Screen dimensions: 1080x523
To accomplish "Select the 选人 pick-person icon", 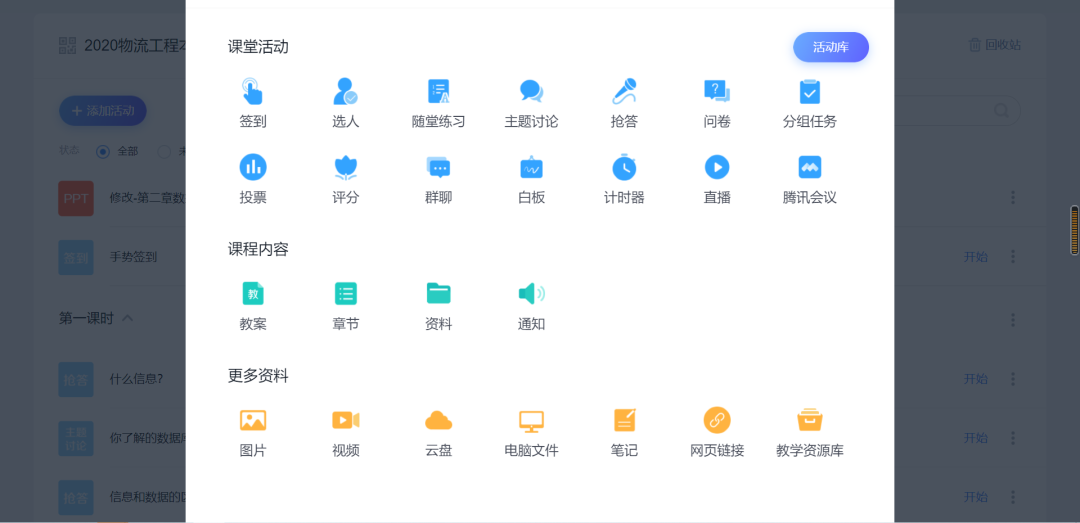I will coord(345,92).
